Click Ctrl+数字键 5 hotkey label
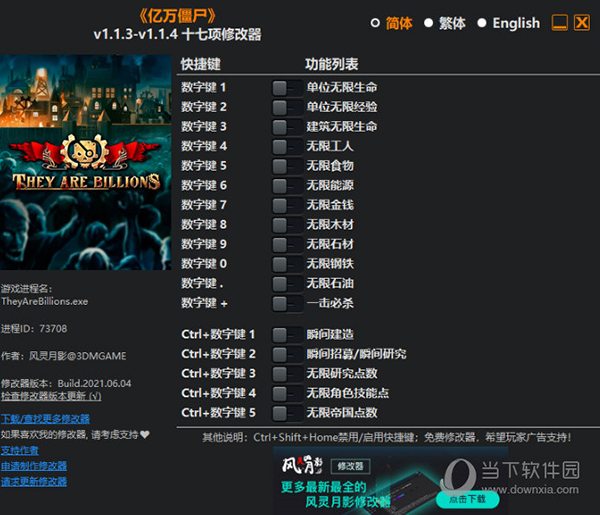The height and width of the screenshot is (515, 600). pos(218,413)
